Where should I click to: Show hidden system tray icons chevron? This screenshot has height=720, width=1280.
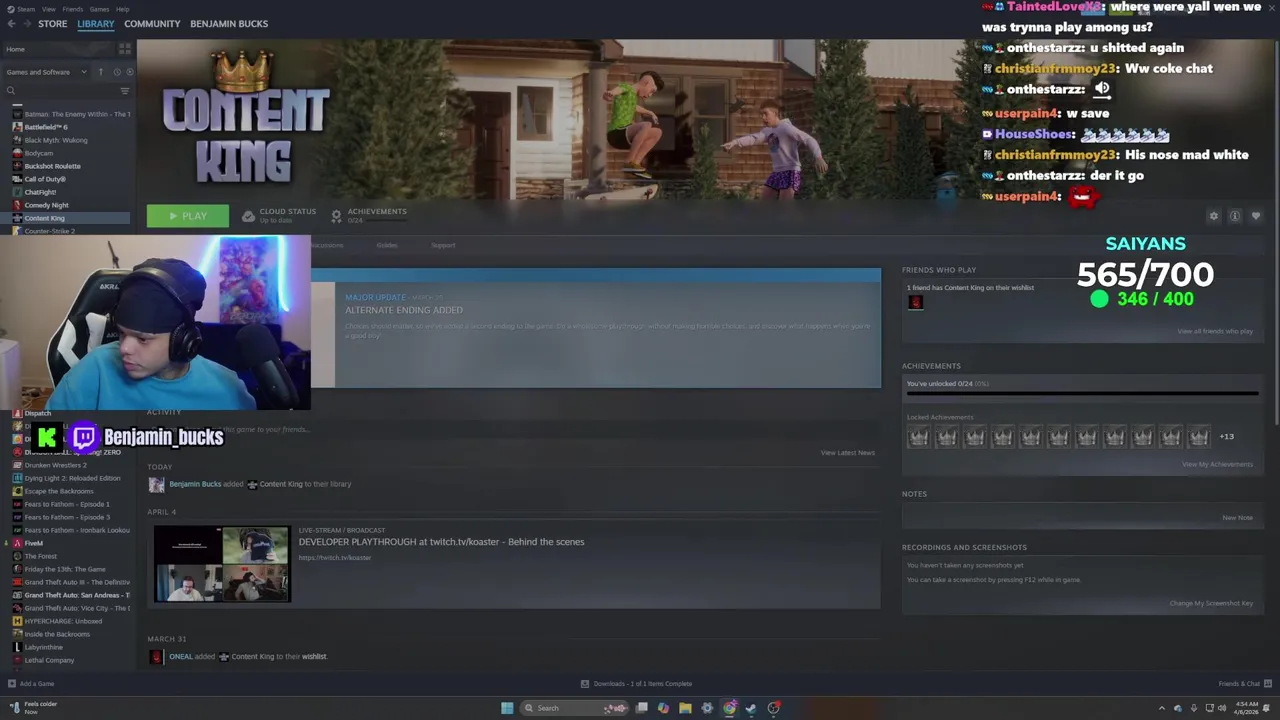tap(1161, 708)
